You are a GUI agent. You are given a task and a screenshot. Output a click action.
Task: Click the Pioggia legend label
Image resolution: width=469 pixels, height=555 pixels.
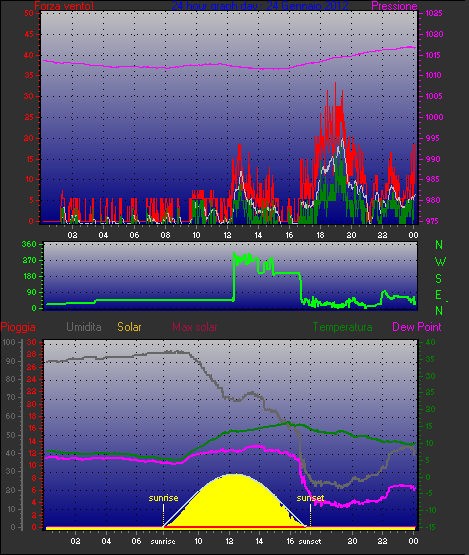coord(18,327)
